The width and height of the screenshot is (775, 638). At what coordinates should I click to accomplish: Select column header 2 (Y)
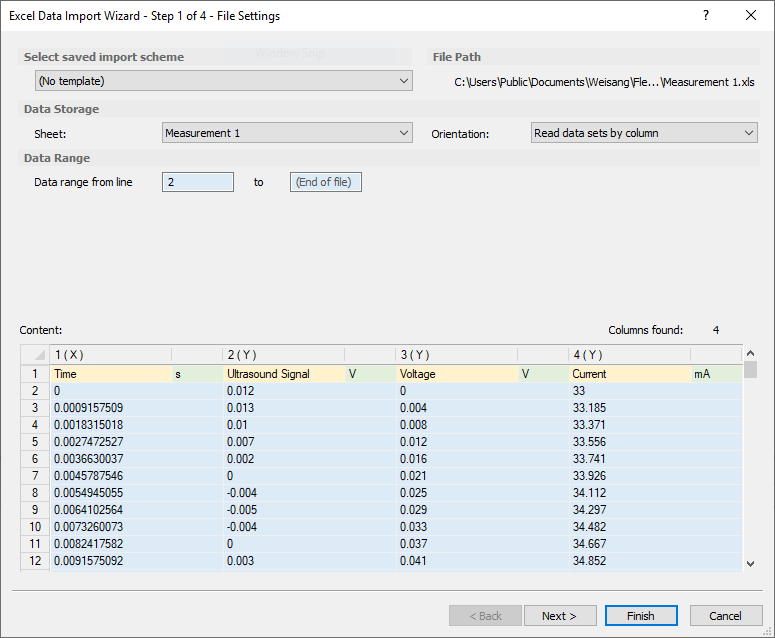pyautogui.click(x=283, y=355)
